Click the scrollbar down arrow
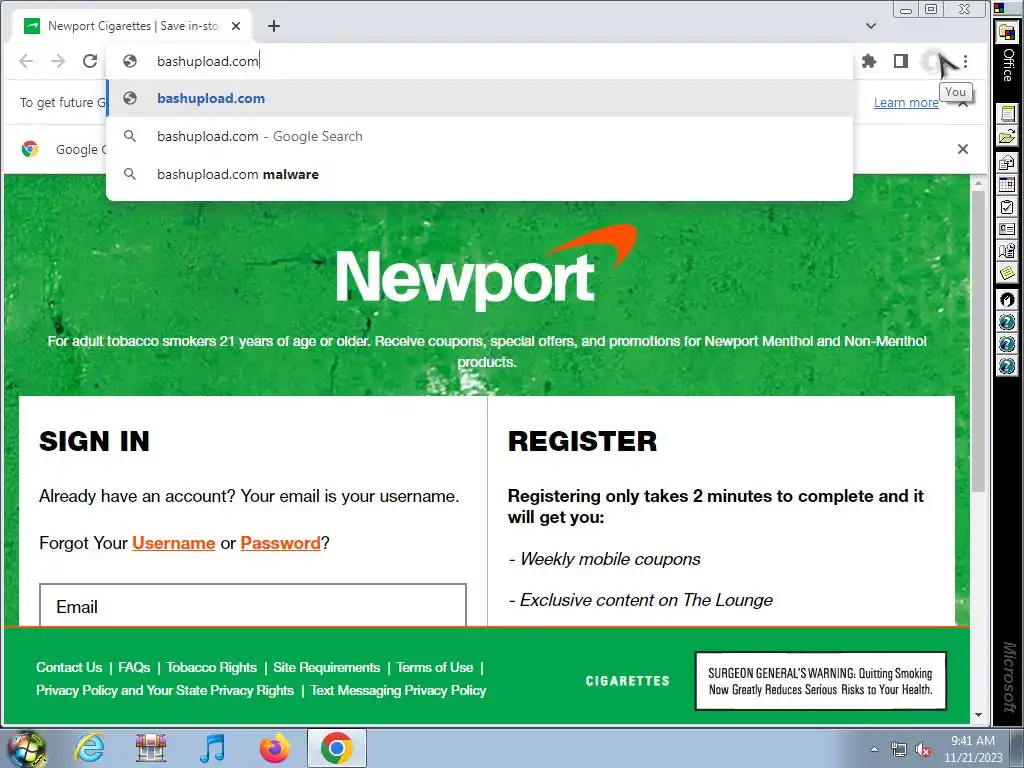The image size is (1024, 768). tap(978, 714)
